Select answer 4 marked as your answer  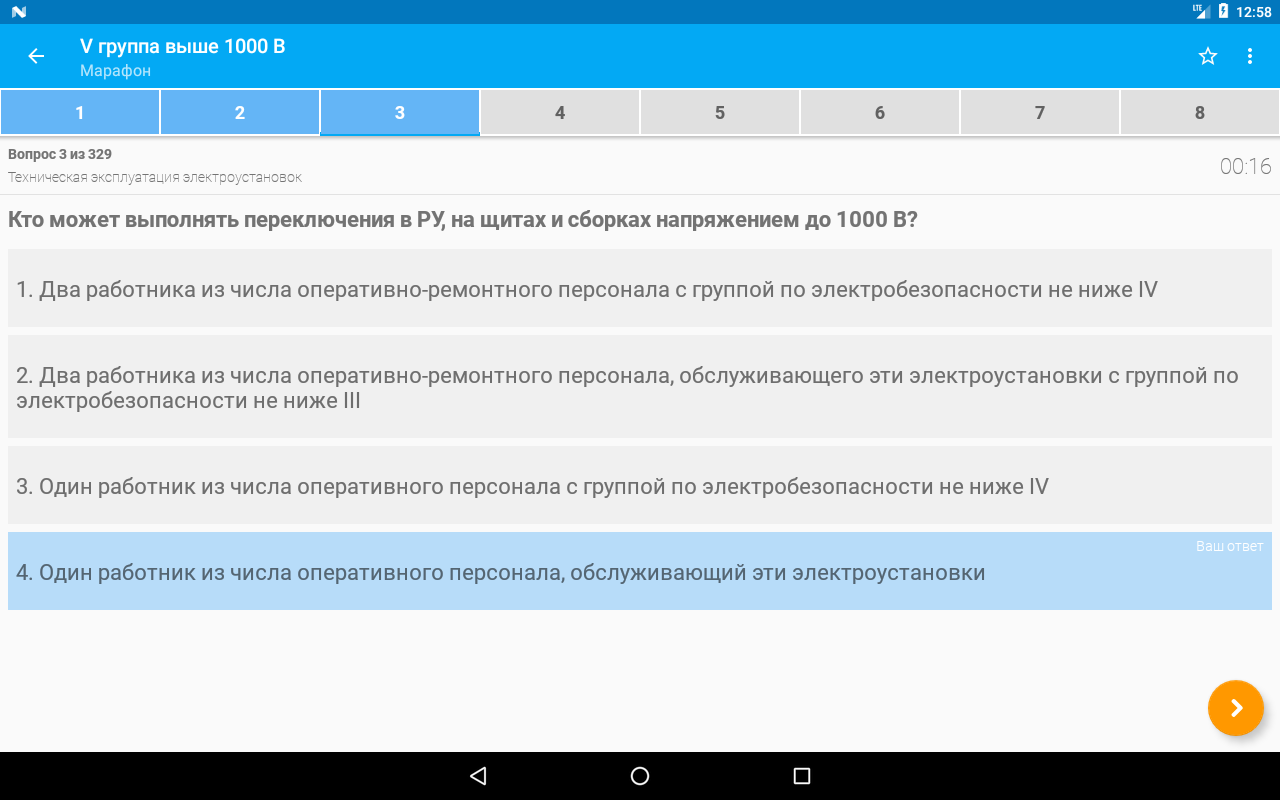[640, 571]
